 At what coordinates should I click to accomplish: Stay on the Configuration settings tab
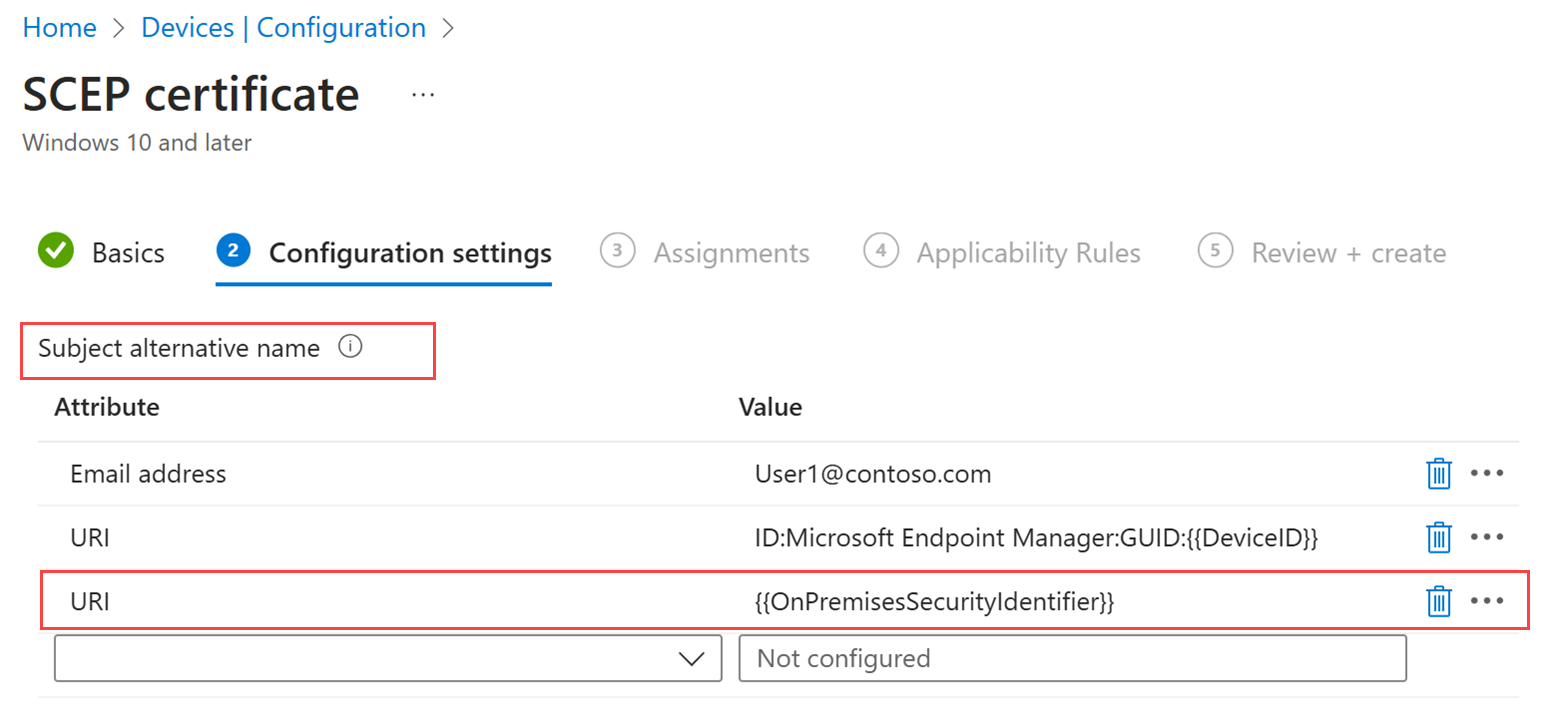pyautogui.click(x=410, y=252)
